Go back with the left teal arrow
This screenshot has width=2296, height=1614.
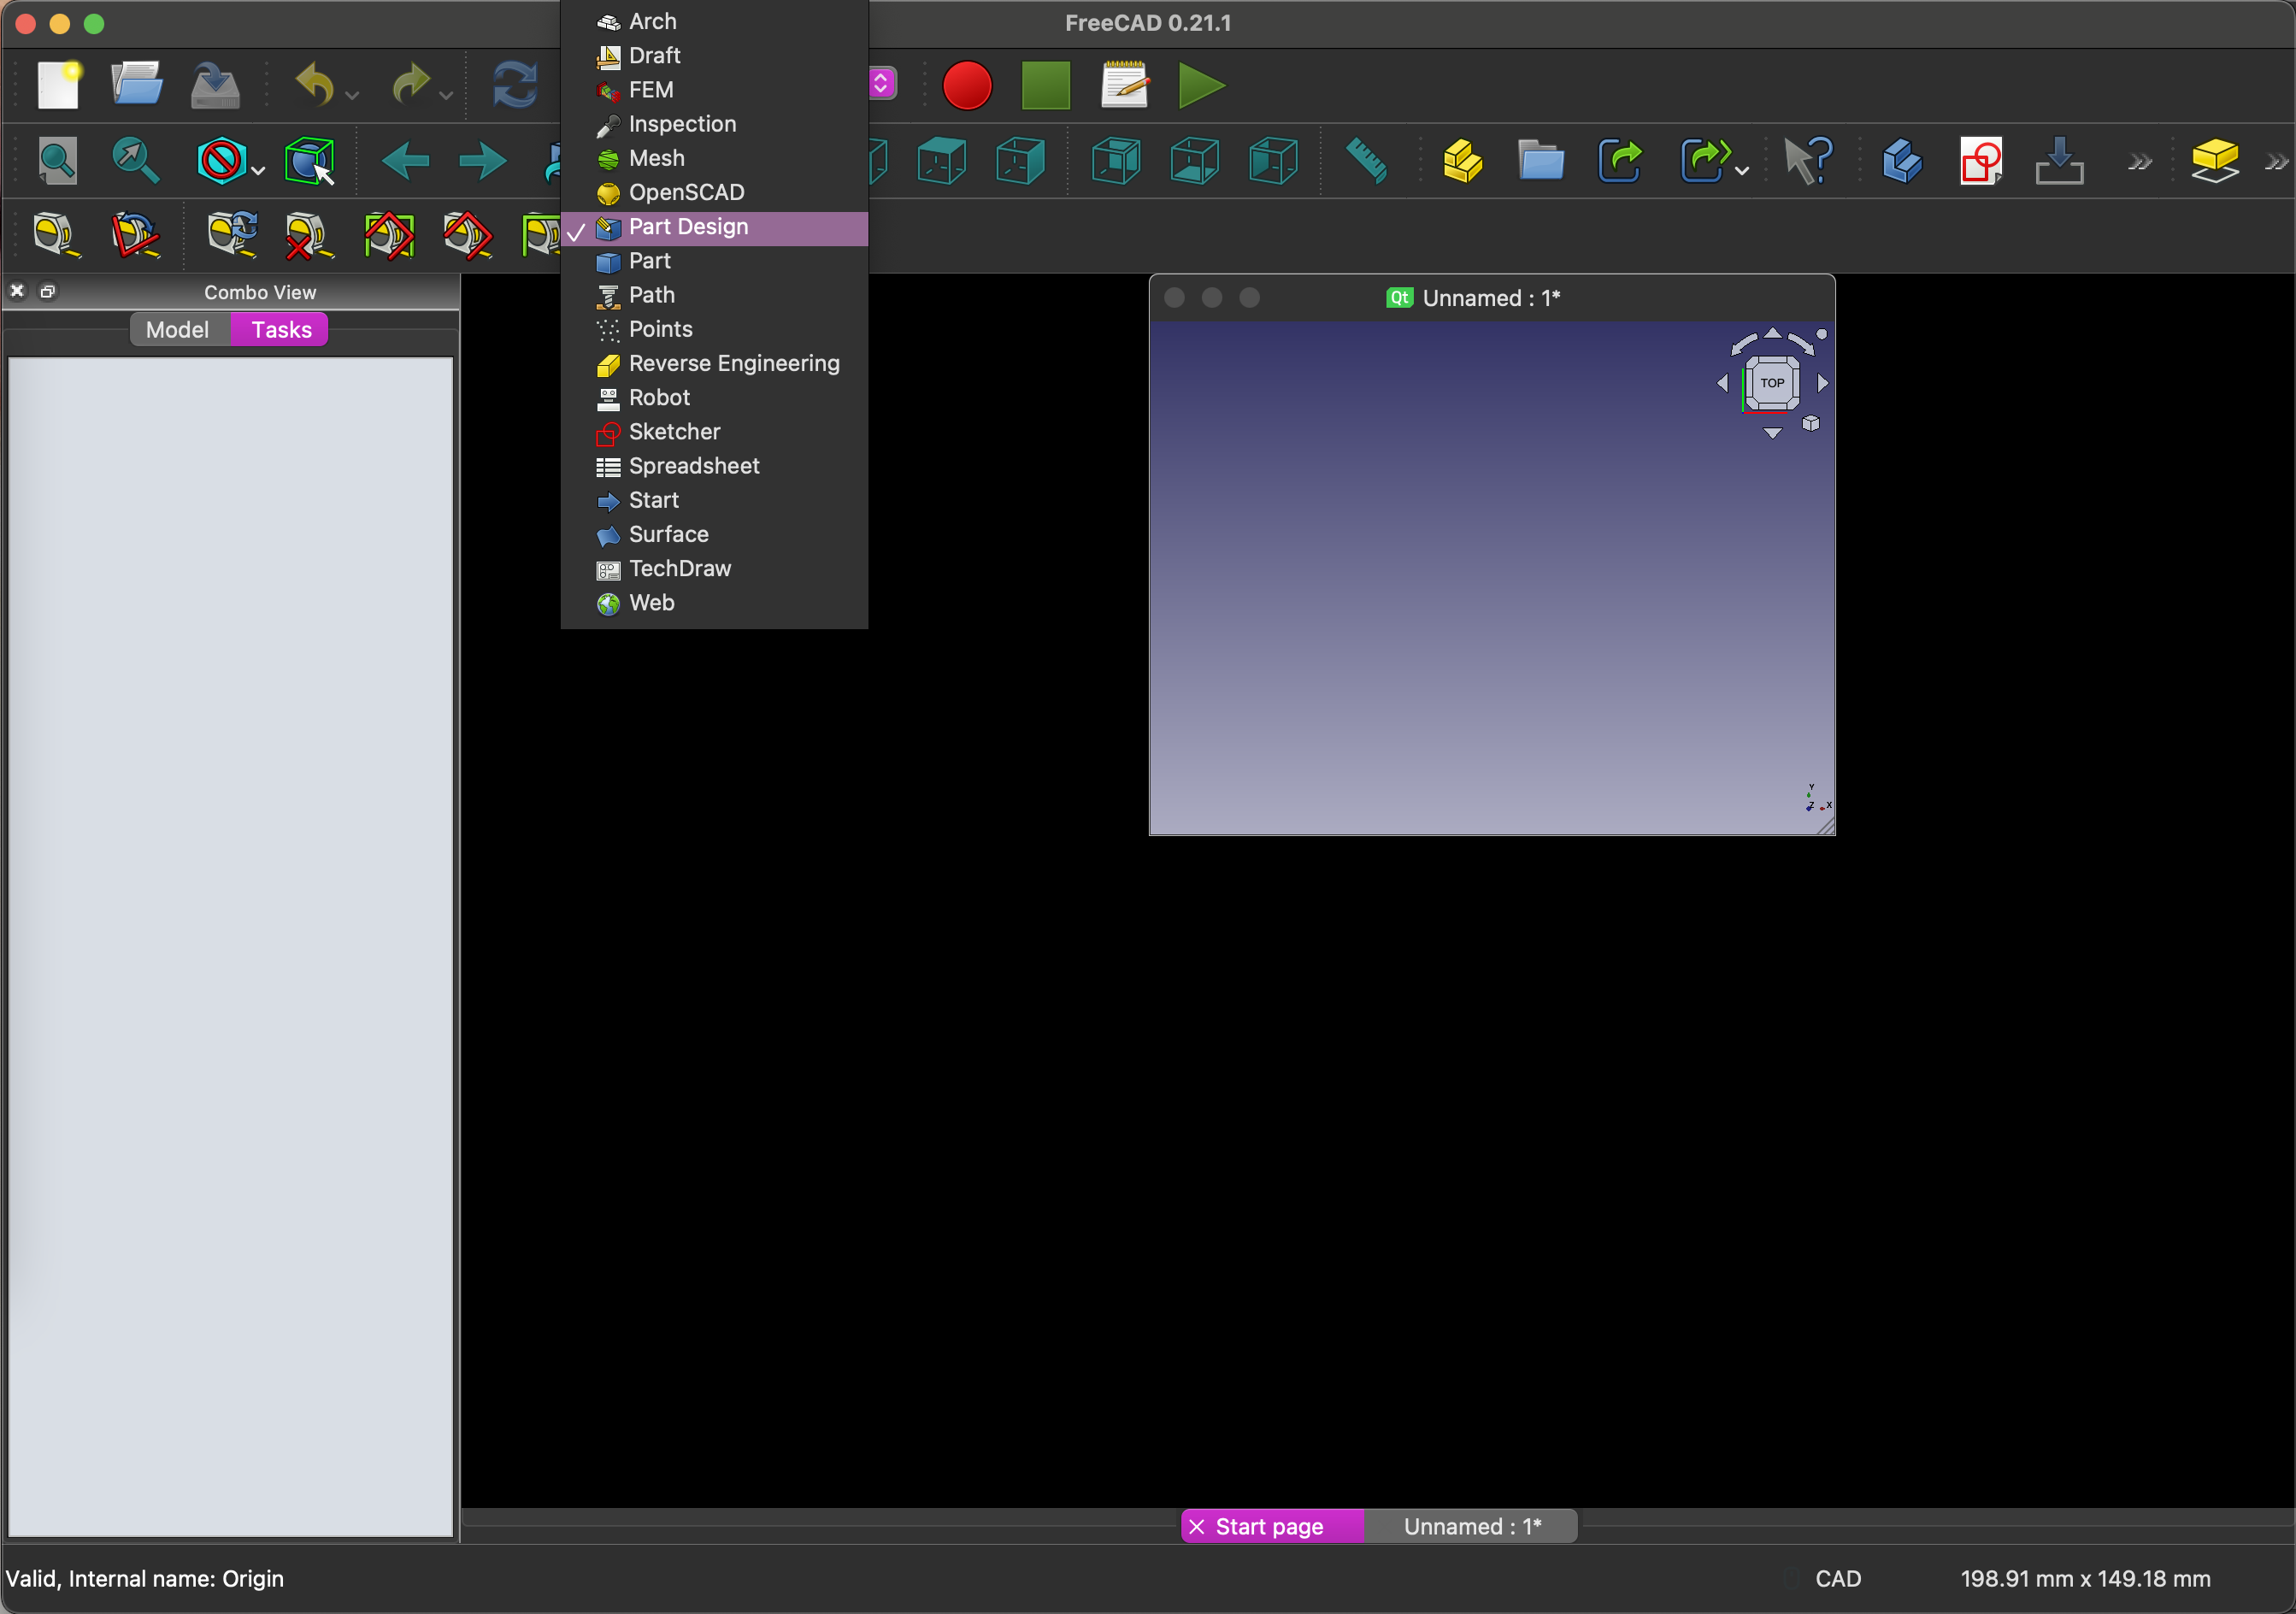click(x=405, y=161)
